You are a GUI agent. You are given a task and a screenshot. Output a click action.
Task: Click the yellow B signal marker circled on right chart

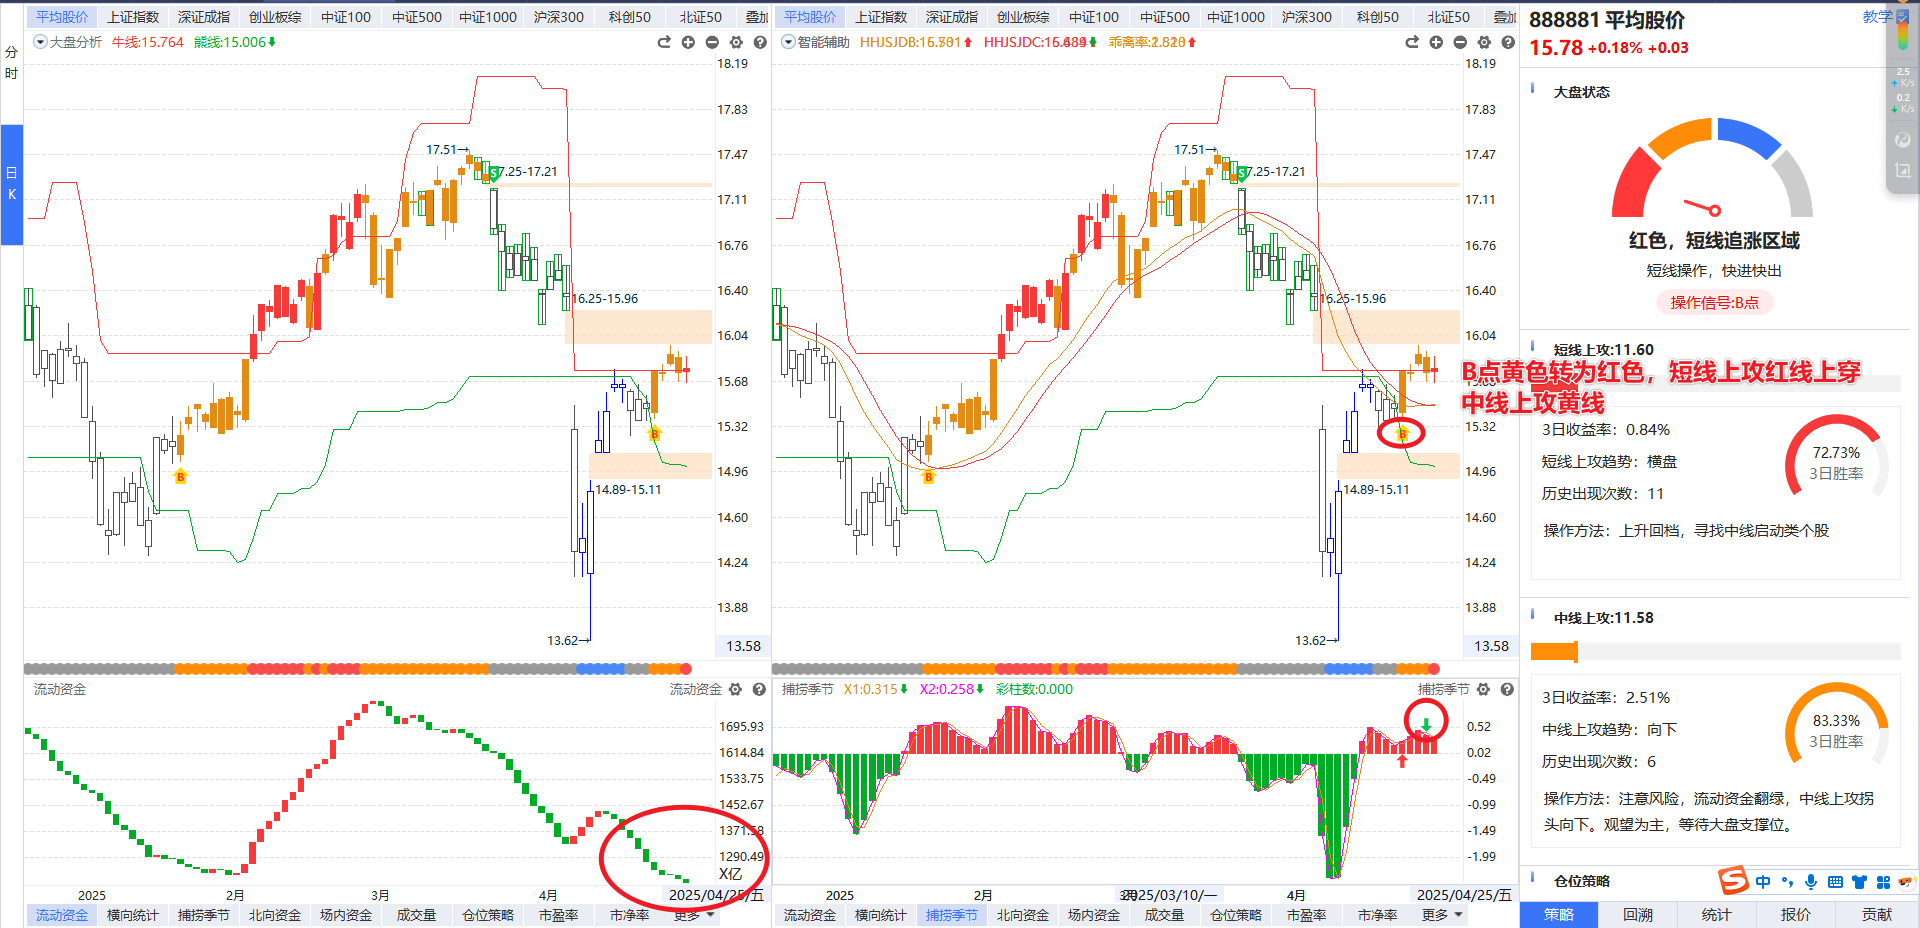pos(1402,433)
